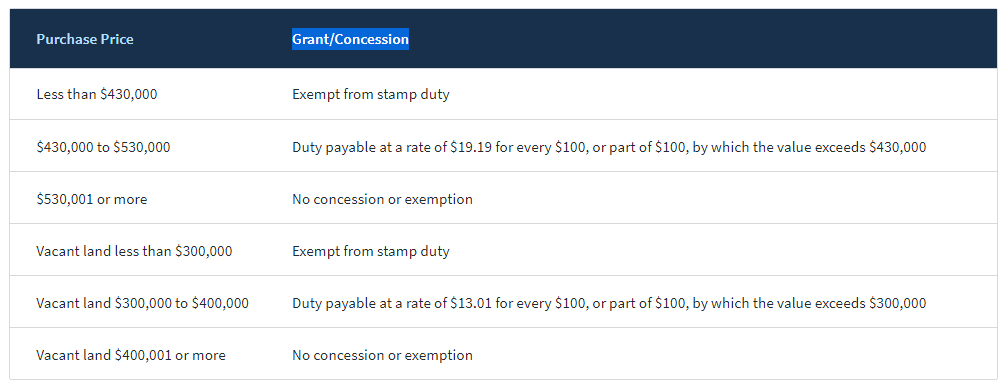Click the '$430,000 to $530,000' price cell
This screenshot has height=388, width=1004.
coord(103,147)
